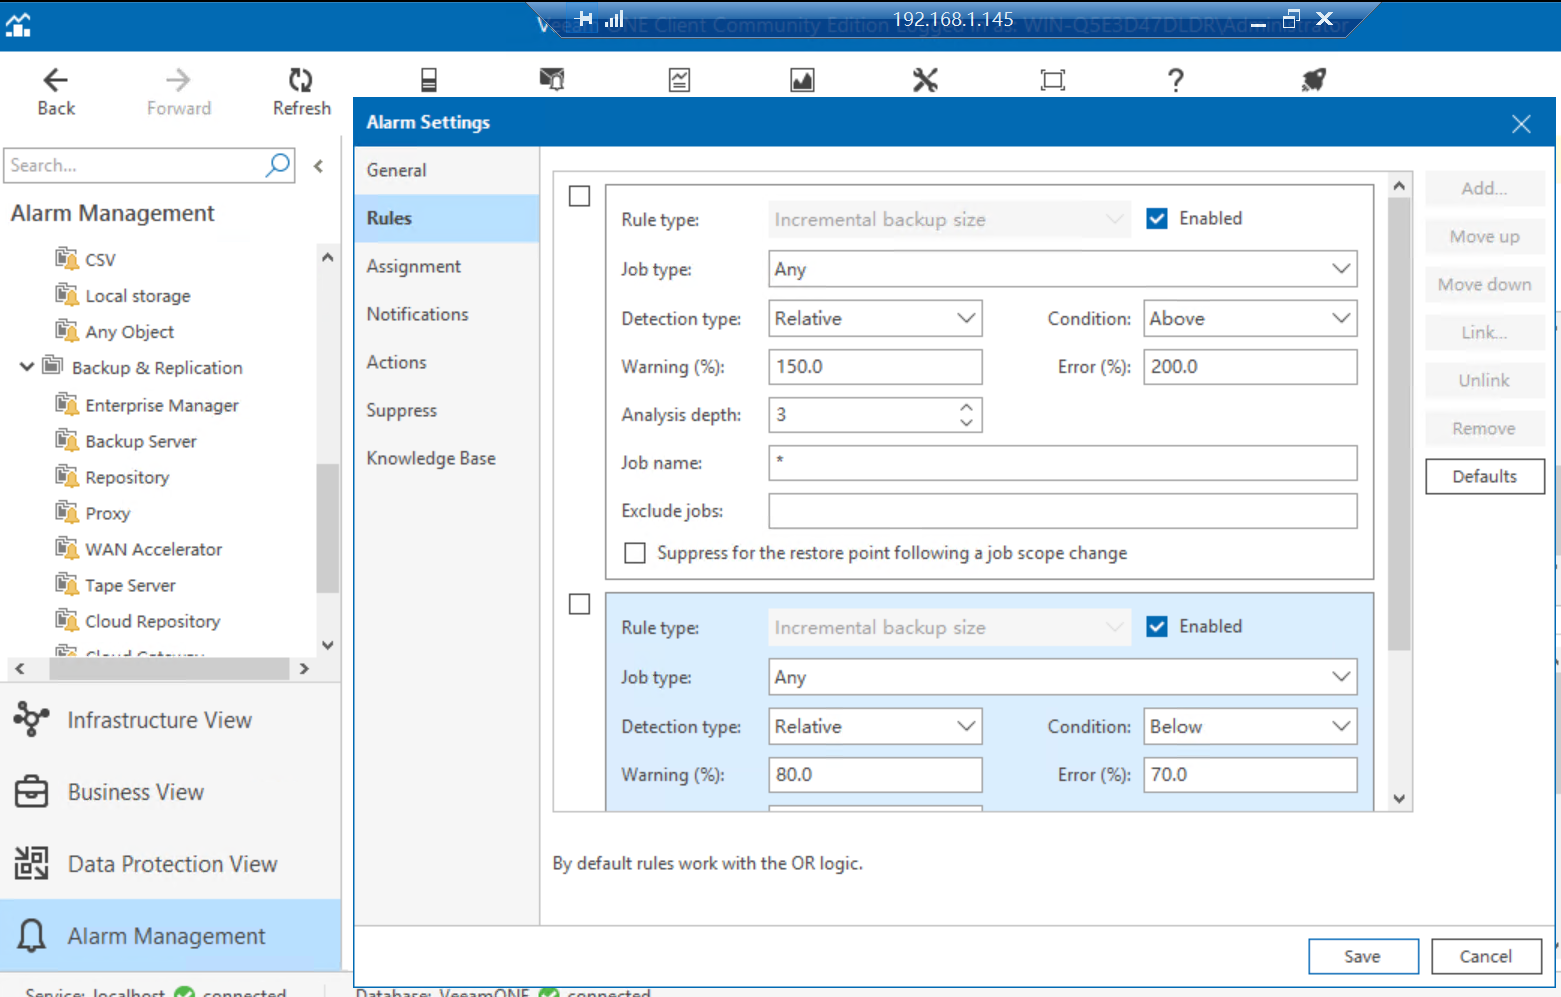The width and height of the screenshot is (1561, 997).
Task: Click the Local storage alarm icon
Action: point(67,294)
